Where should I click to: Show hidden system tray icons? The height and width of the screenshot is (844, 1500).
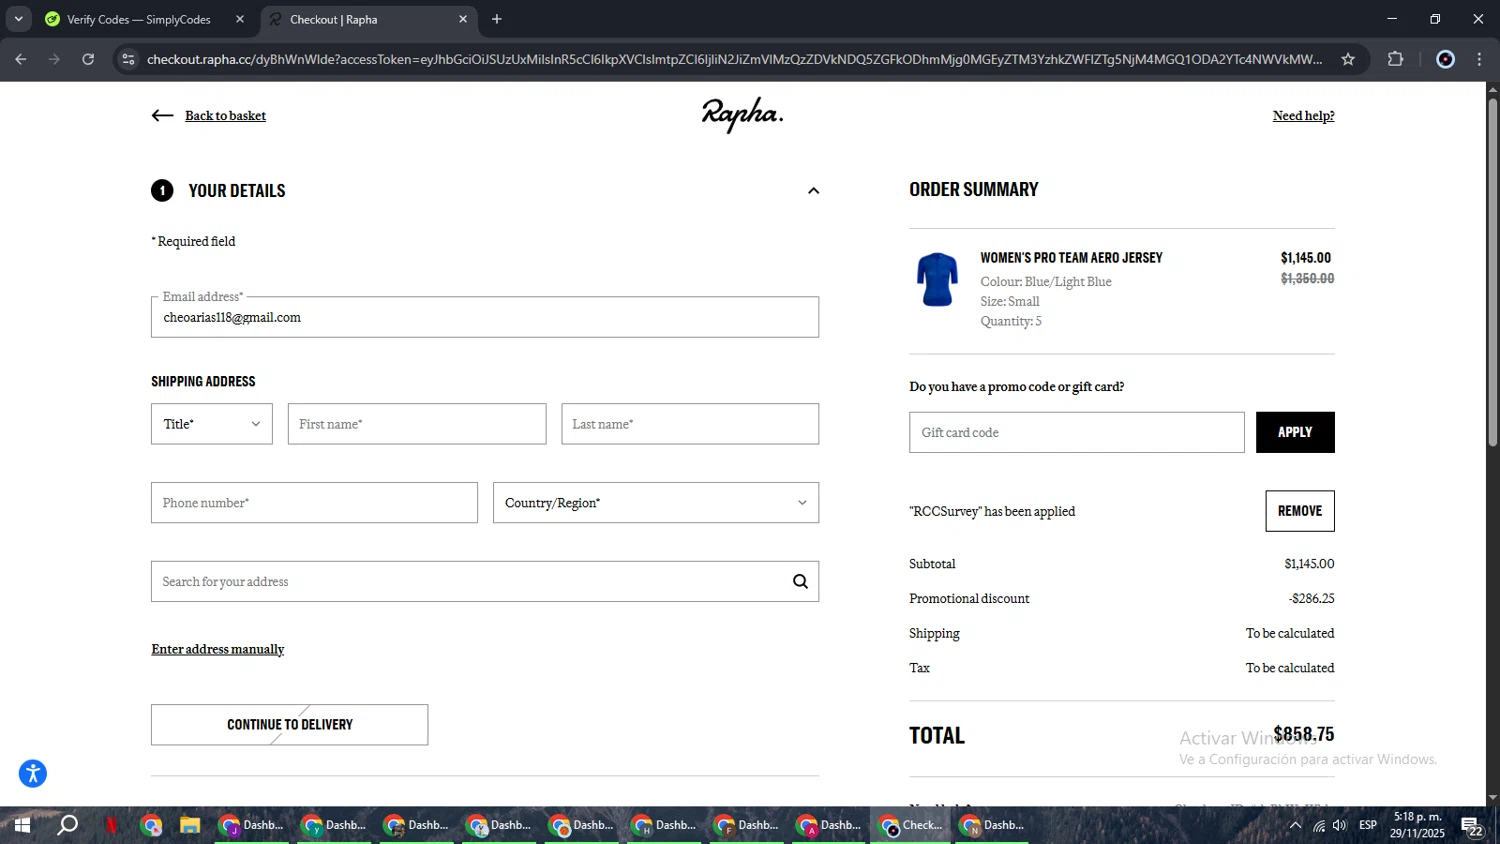pyautogui.click(x=1295, y=825)
